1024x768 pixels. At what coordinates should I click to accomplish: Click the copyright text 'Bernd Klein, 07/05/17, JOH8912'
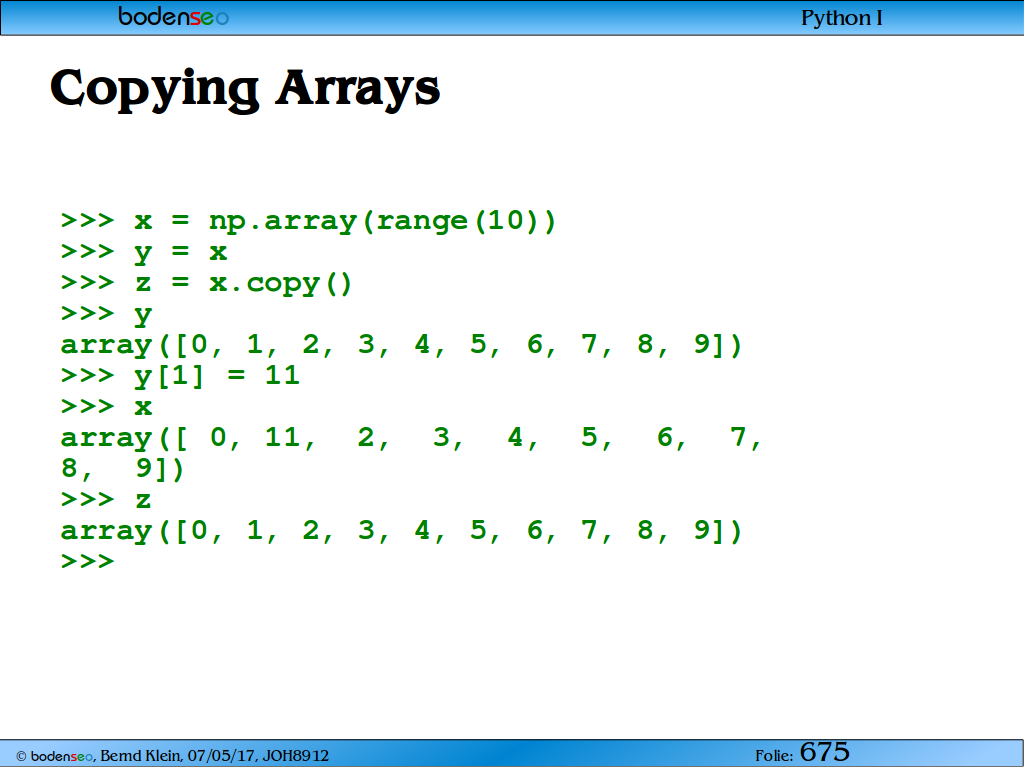click(215, 756)
